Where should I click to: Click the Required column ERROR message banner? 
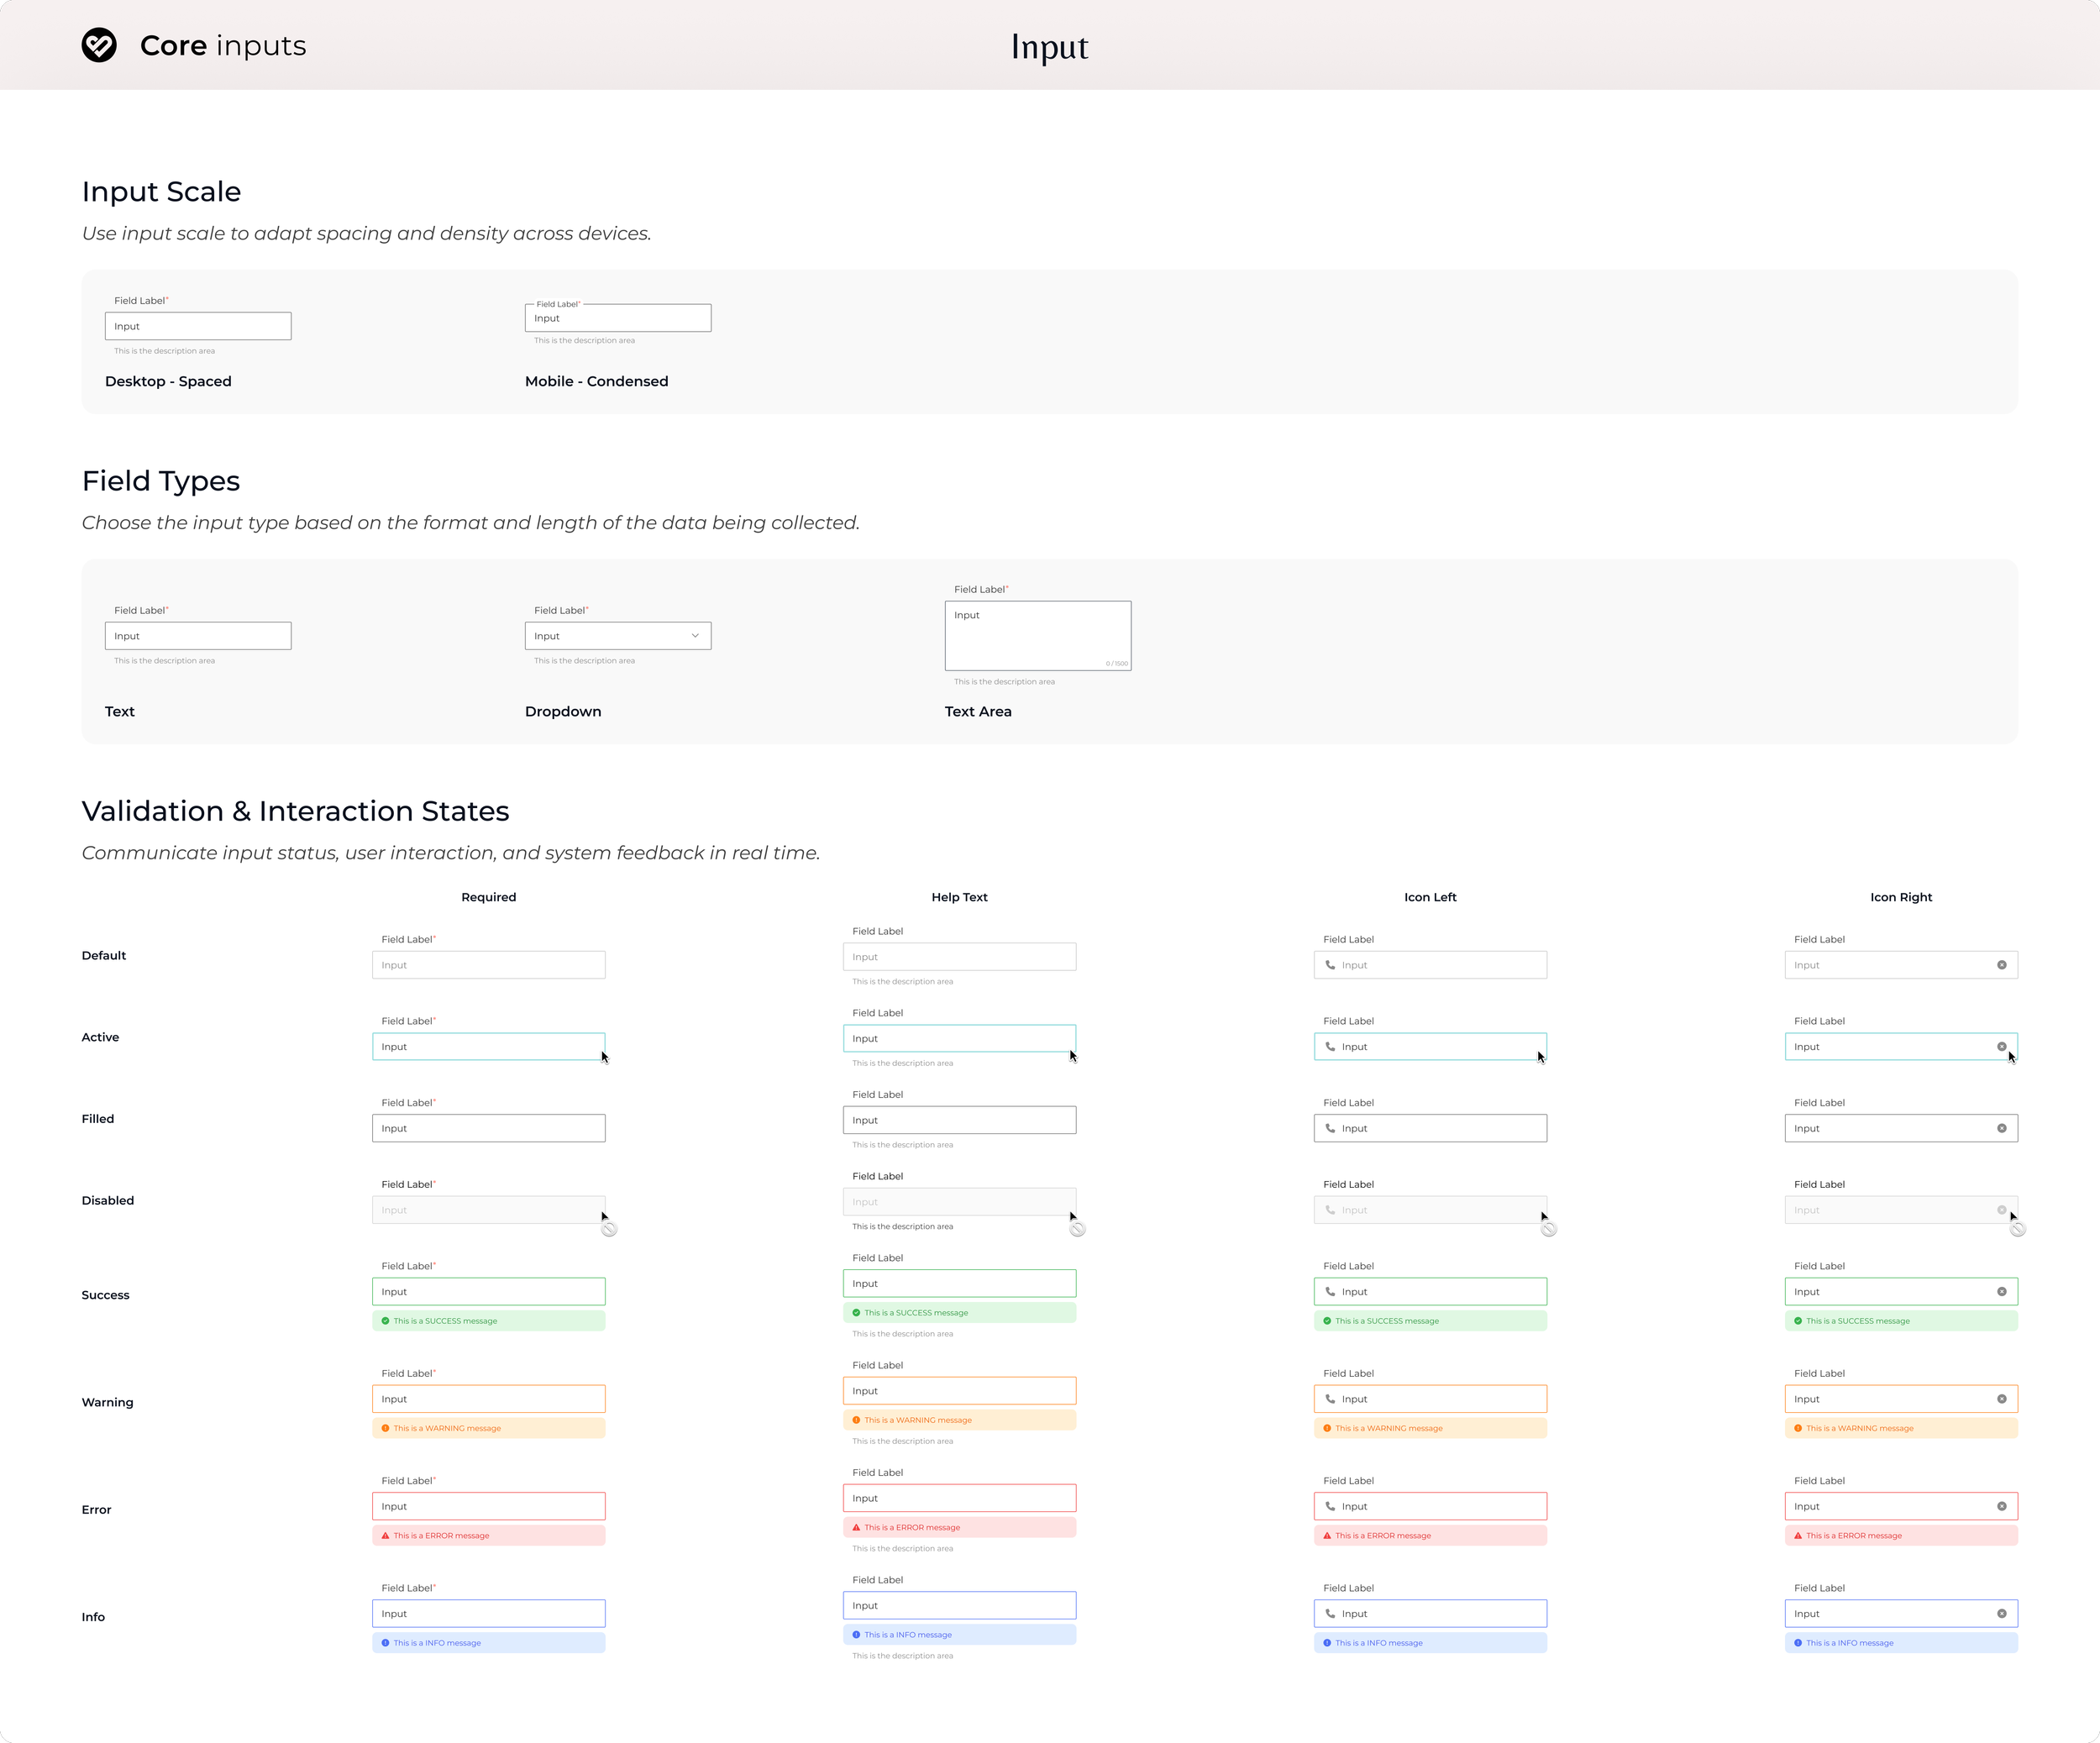click(x=488, y=1535)
